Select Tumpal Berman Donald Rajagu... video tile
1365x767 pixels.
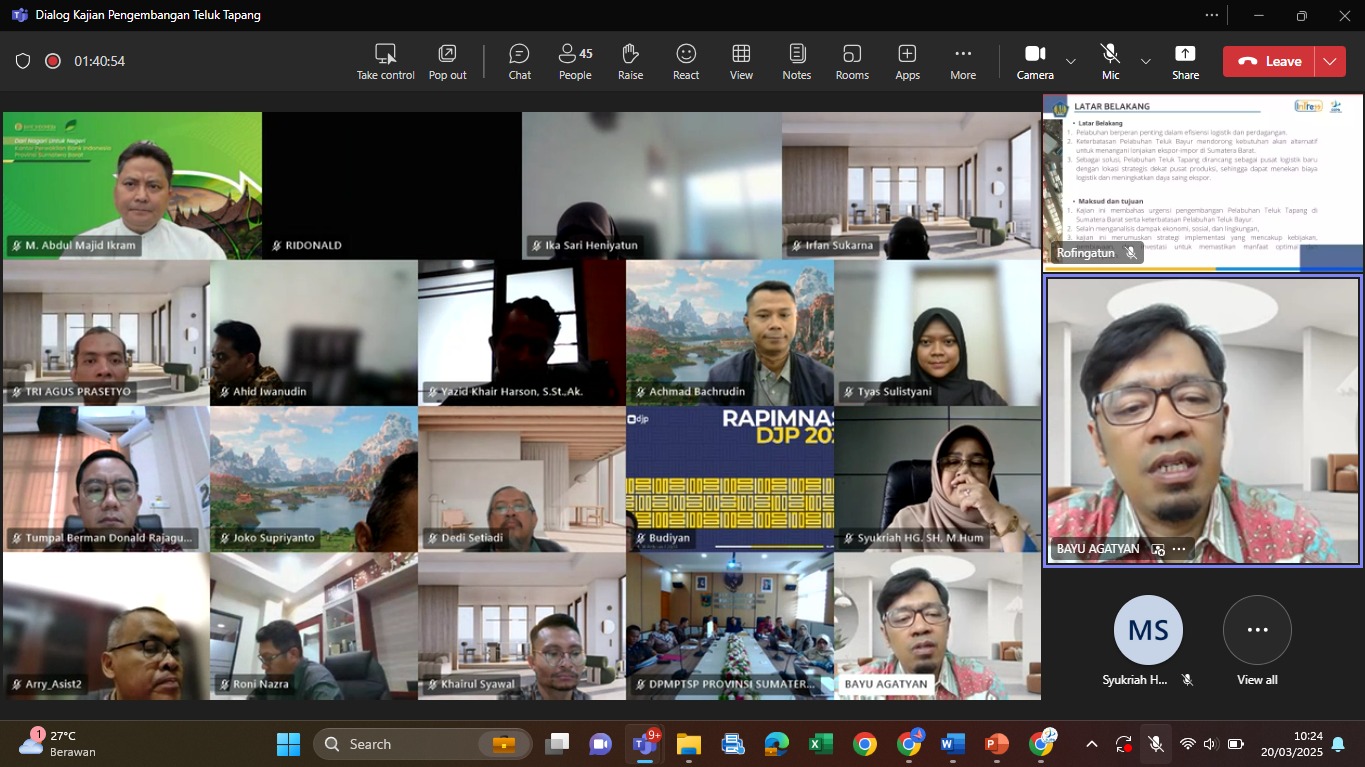[x=106, y=479]
